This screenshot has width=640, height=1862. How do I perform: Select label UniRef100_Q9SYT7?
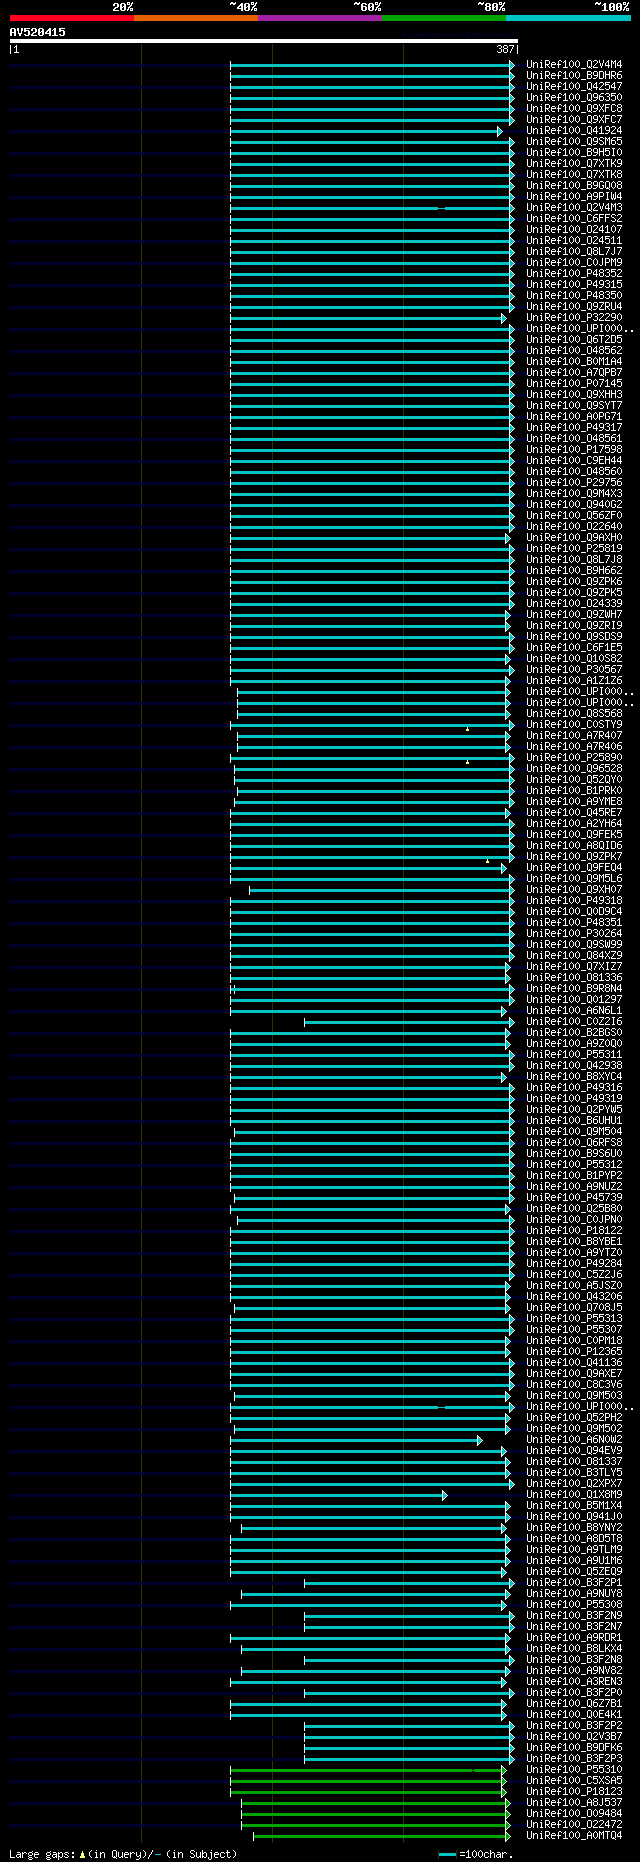tap(574, 405)
